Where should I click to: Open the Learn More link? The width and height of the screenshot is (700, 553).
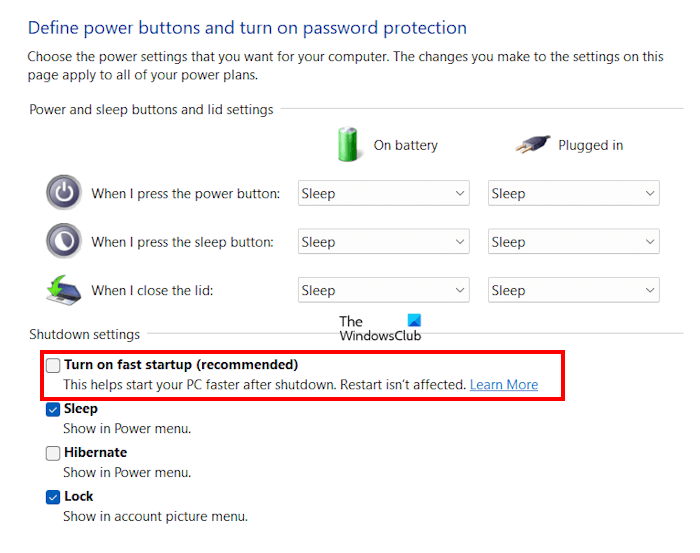tap(504, 385)
